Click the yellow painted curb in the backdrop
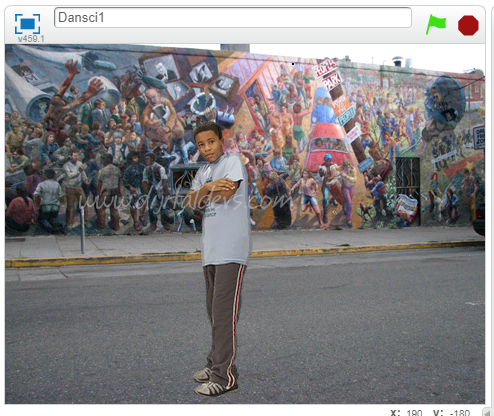 coord(245,254)
